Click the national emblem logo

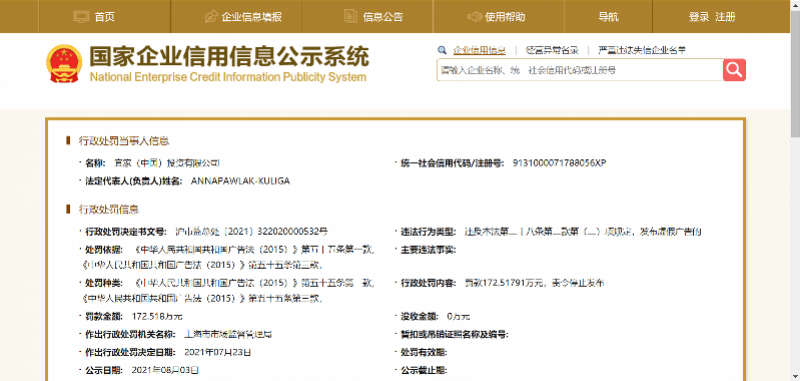point(64,63)
